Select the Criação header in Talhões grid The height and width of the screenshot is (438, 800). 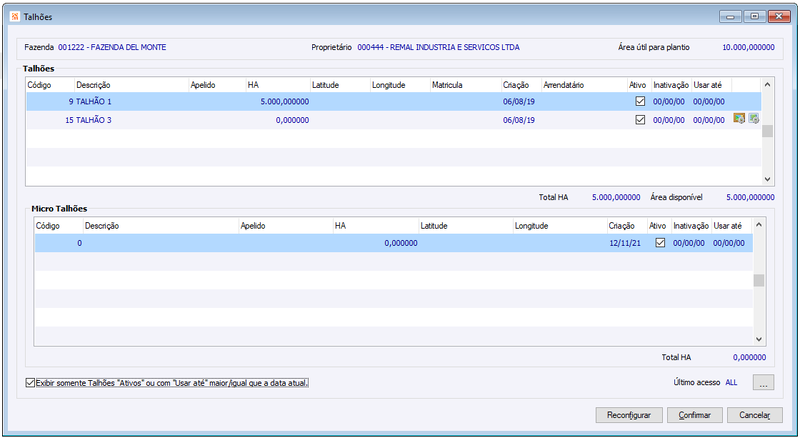pos(516,85)
